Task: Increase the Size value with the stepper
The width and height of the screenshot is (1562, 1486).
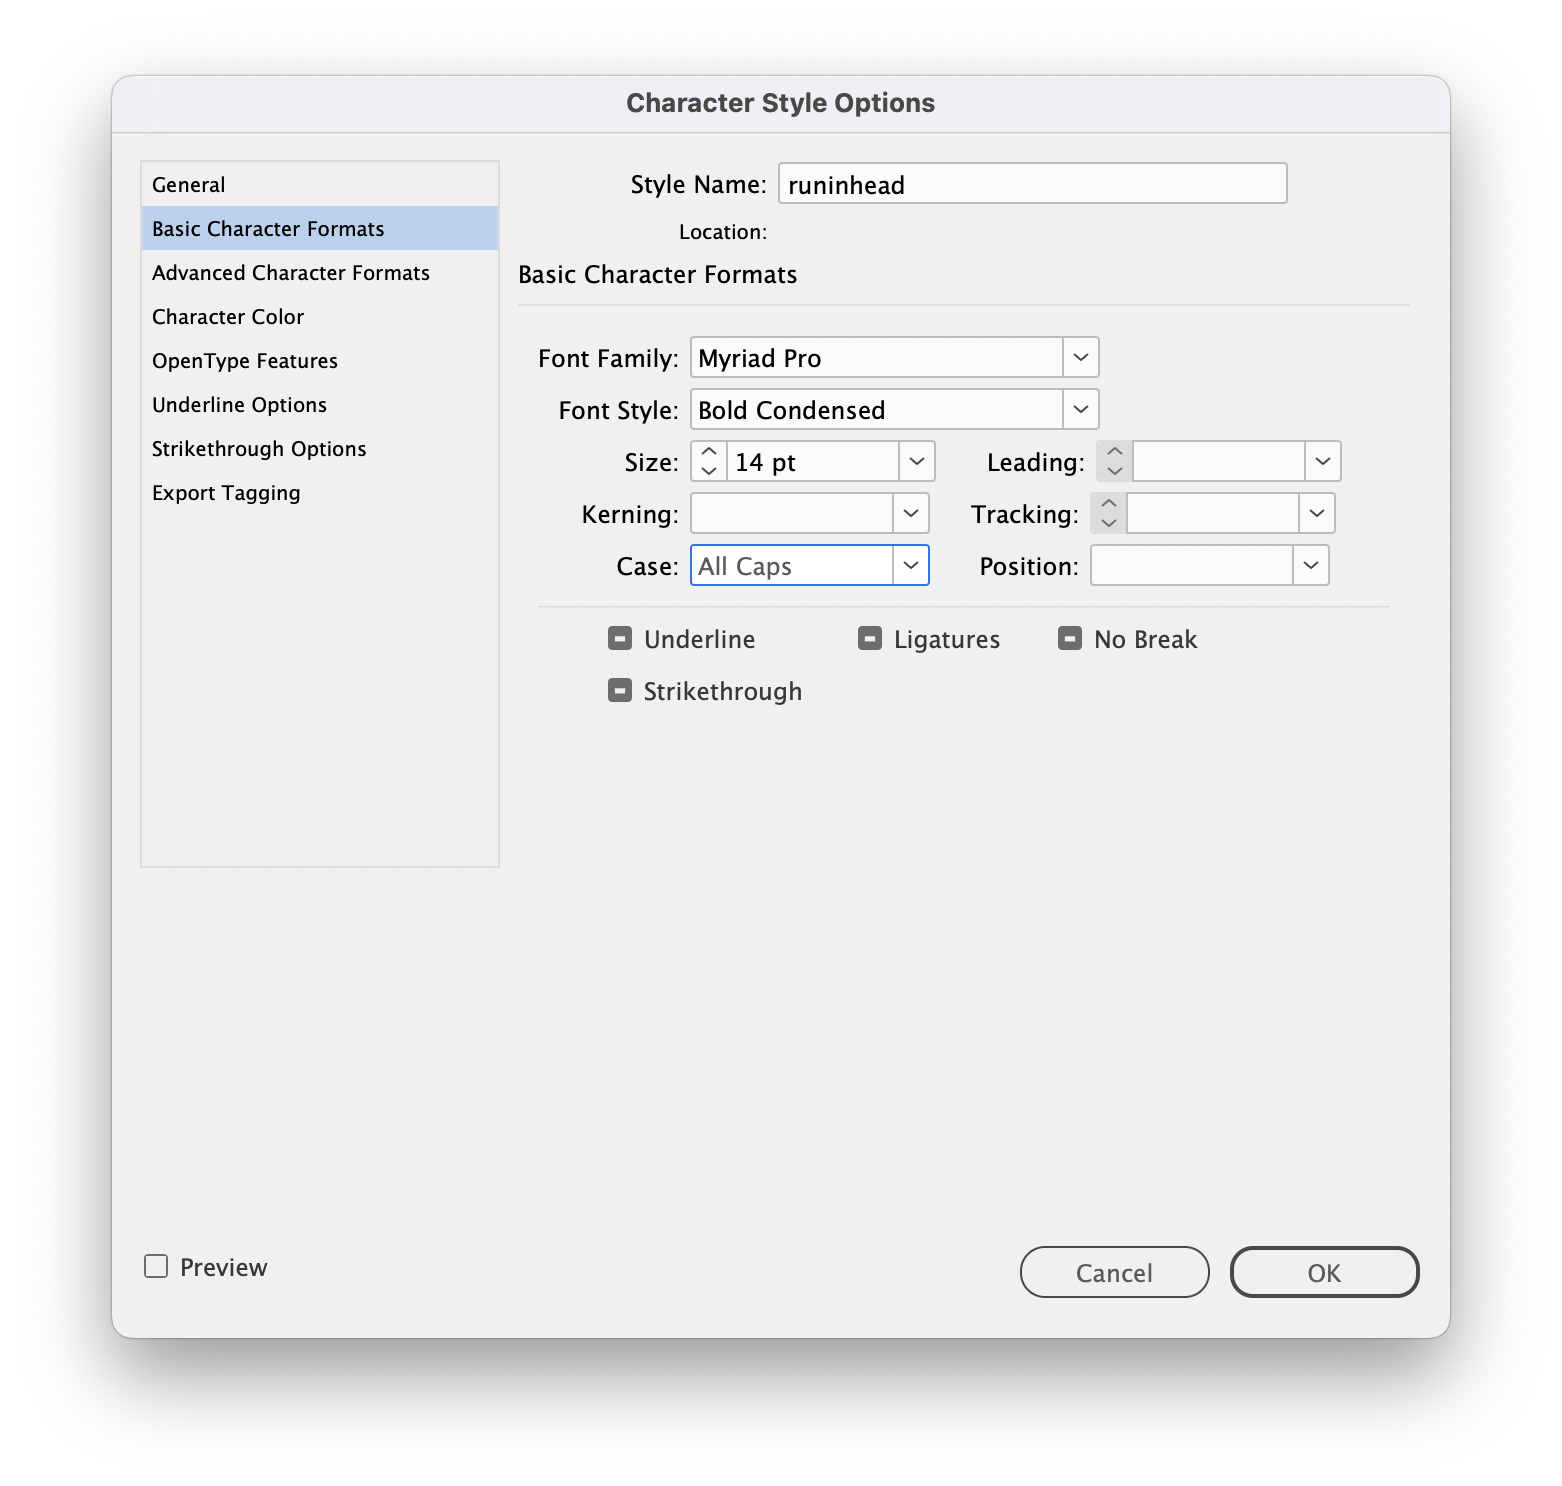Action: point(707,453)
